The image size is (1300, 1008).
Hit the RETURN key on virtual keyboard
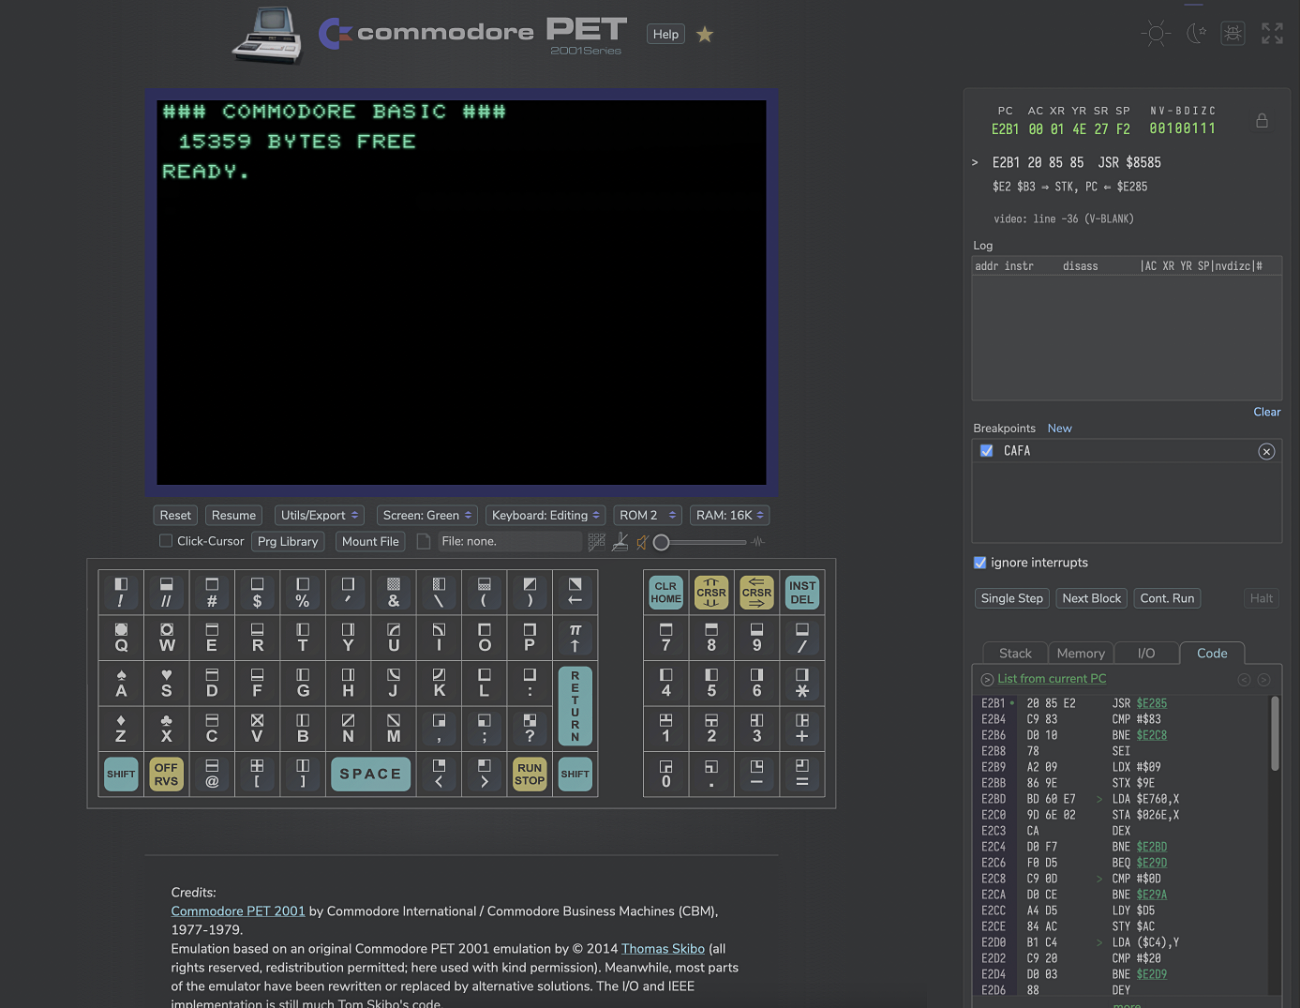tap(575, 706)
